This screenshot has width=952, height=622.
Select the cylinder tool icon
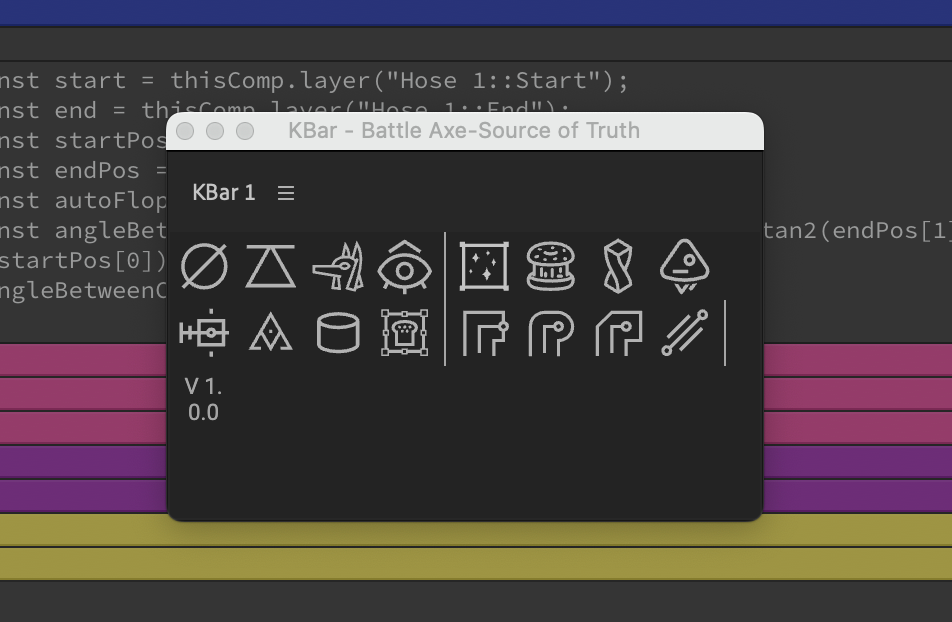click(x=338, y=333)
